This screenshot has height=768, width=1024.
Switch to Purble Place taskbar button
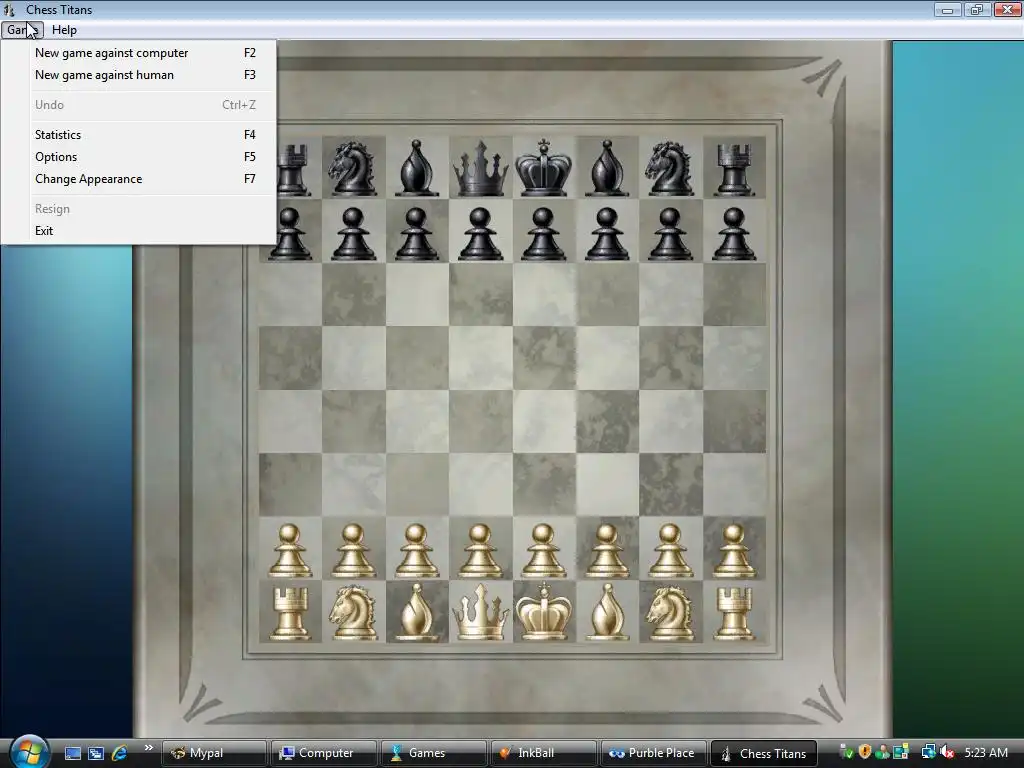(653, 753)
